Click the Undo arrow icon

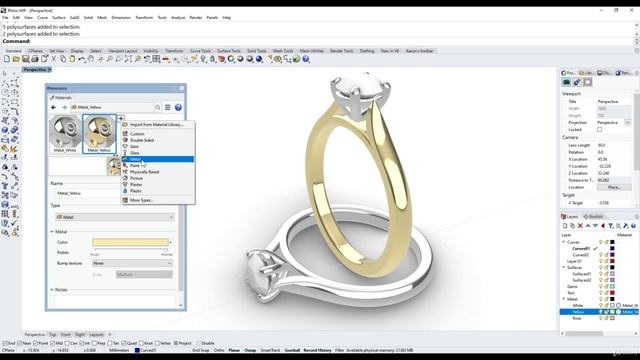coord(82,59)
